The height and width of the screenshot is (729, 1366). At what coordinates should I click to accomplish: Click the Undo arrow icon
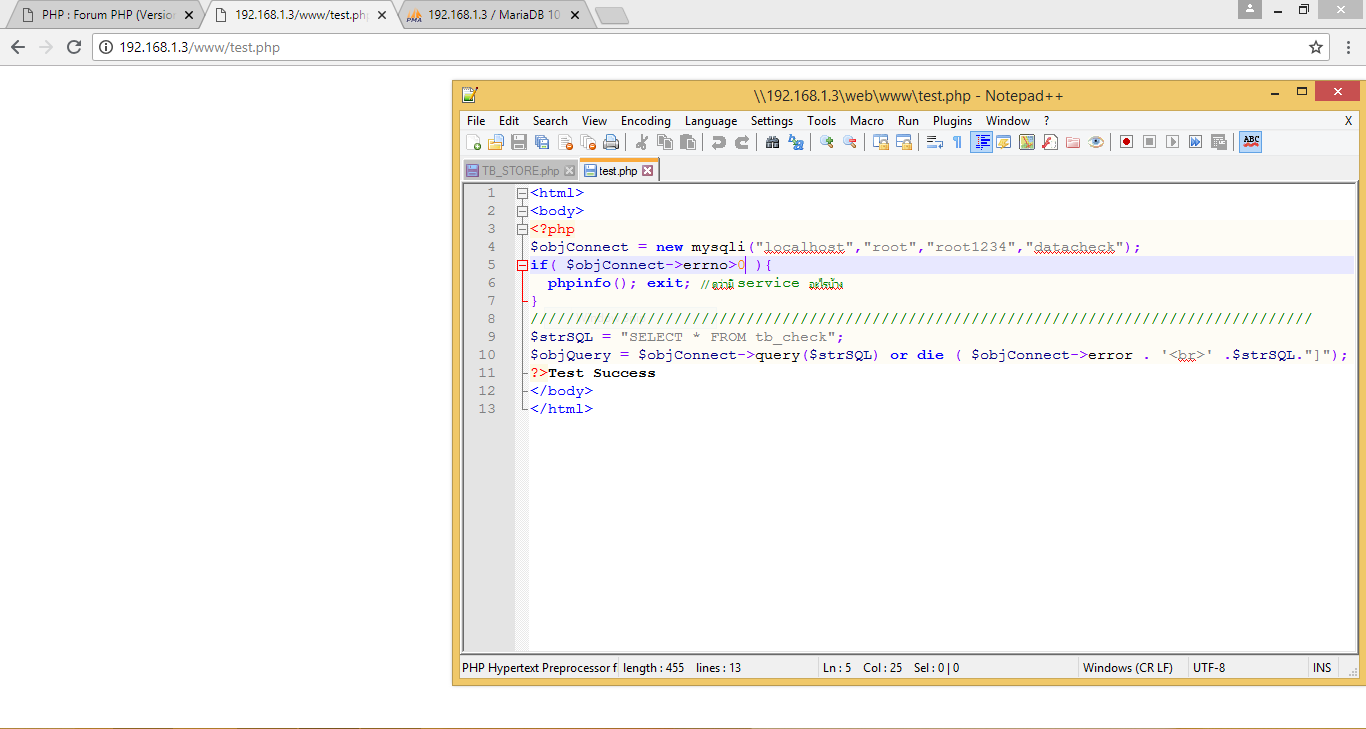[718, 142]
